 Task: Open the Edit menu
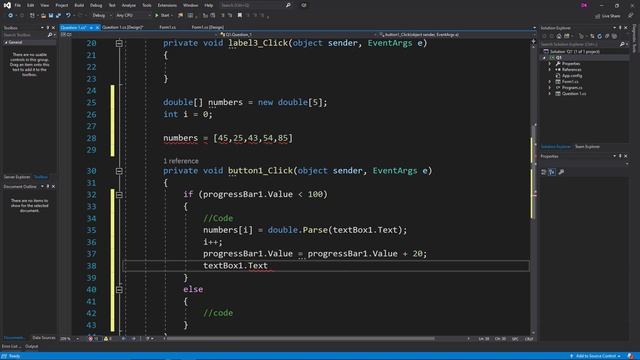pos(31,5)
